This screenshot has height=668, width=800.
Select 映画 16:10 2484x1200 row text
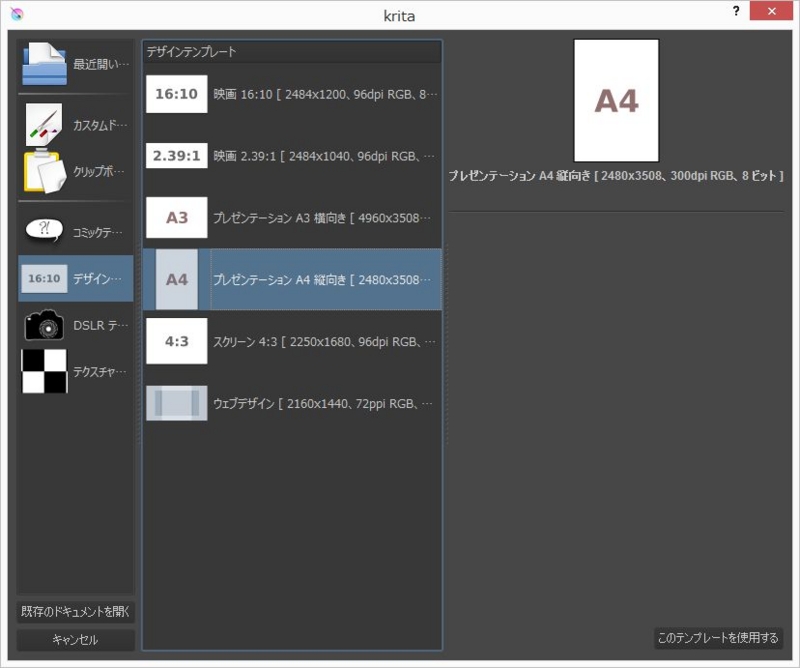tap(325, 94)
